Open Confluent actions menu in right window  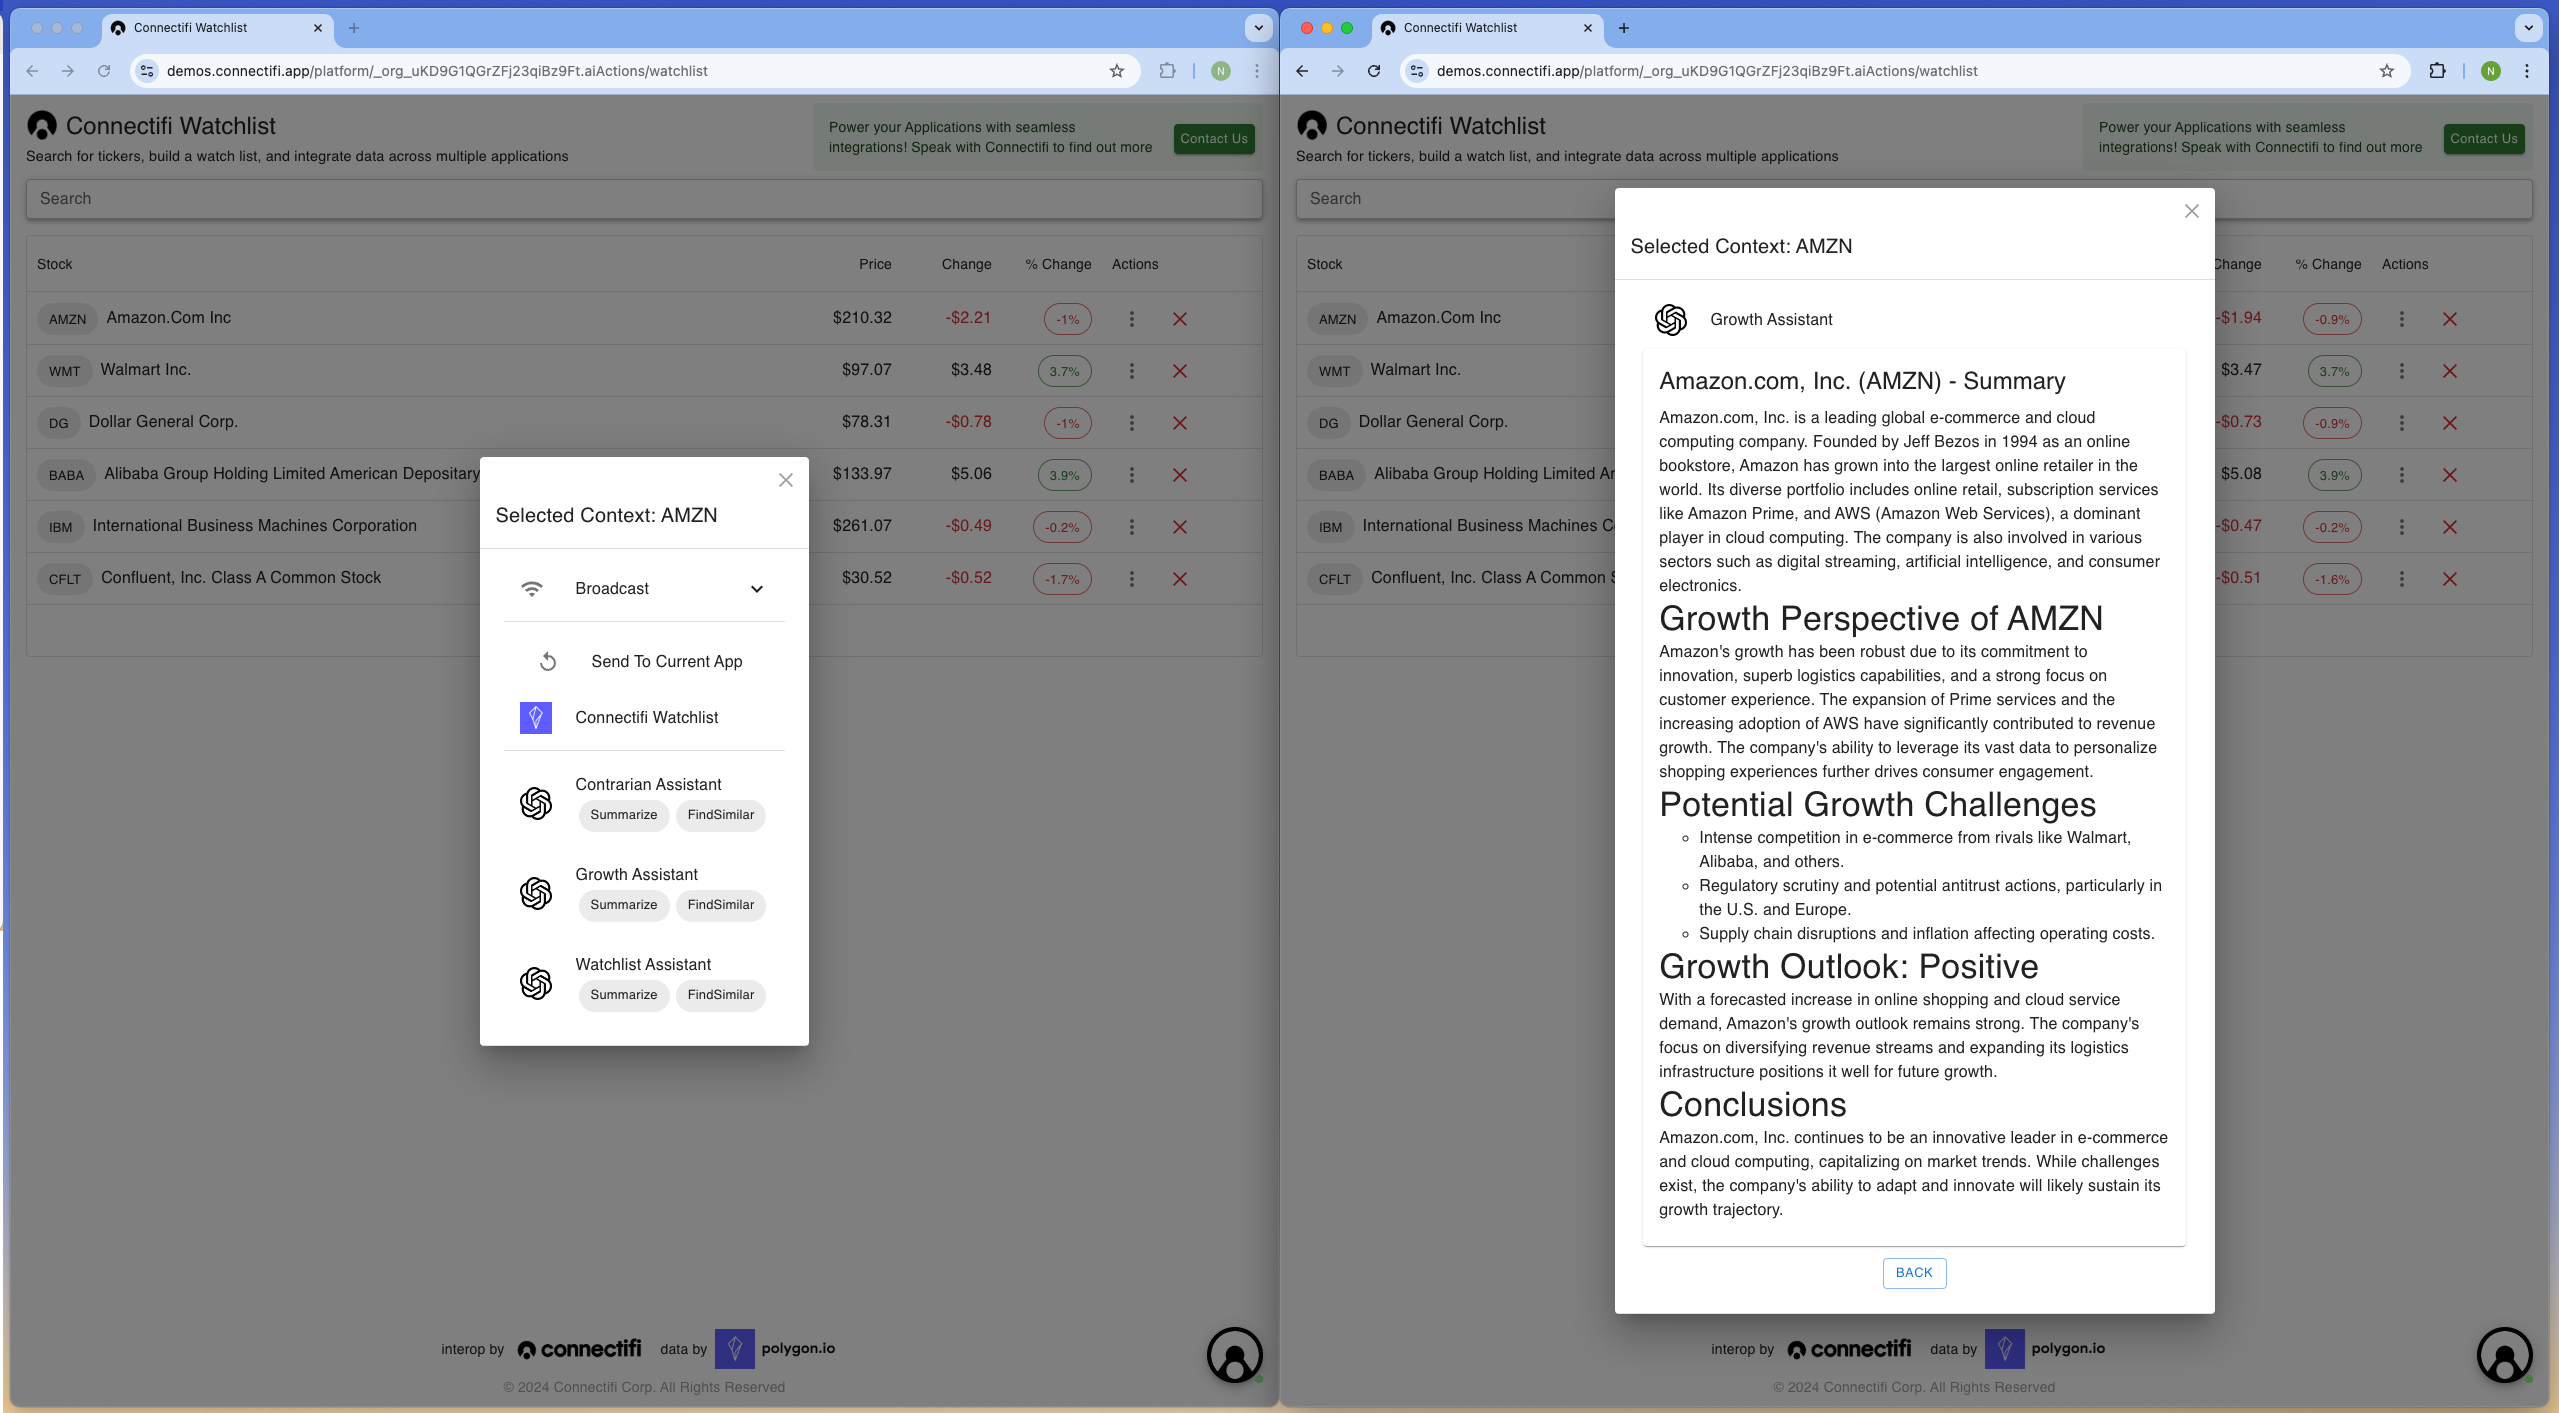2401,579
